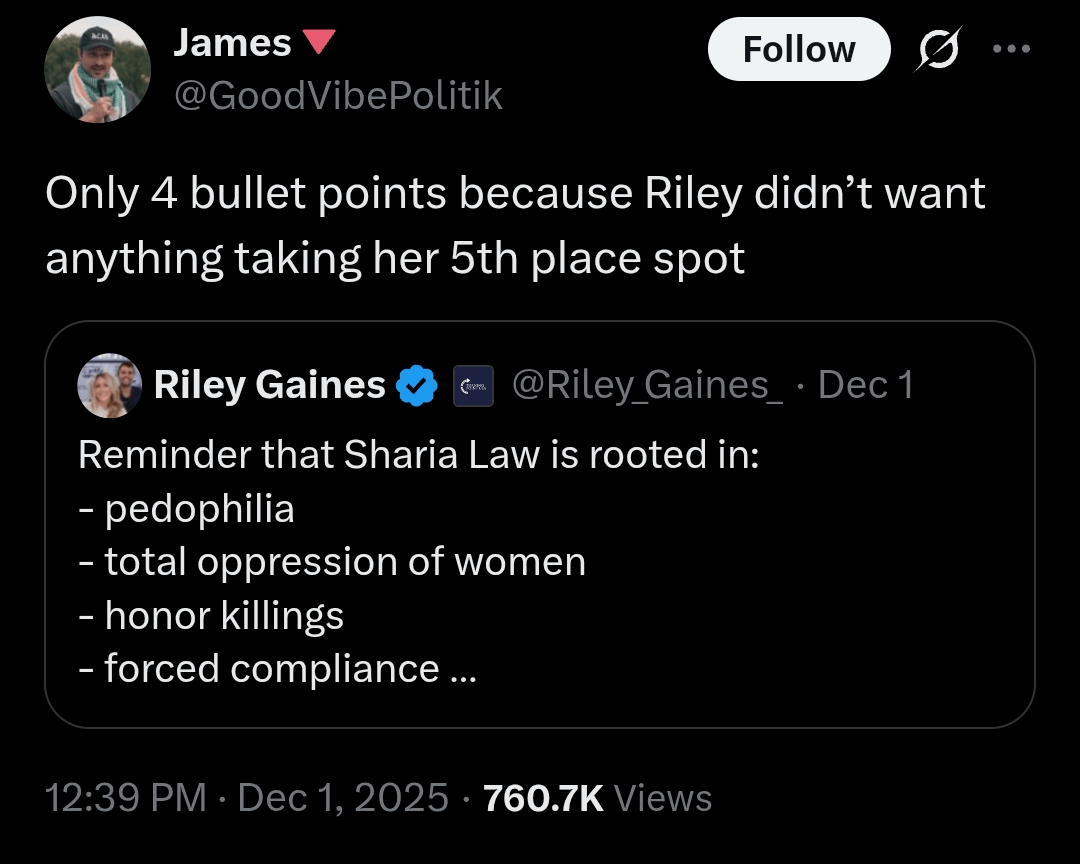Expand truncated quoted post via trailing ellipsis
This screenshot has width=1080, height=864.
(463, 669)
